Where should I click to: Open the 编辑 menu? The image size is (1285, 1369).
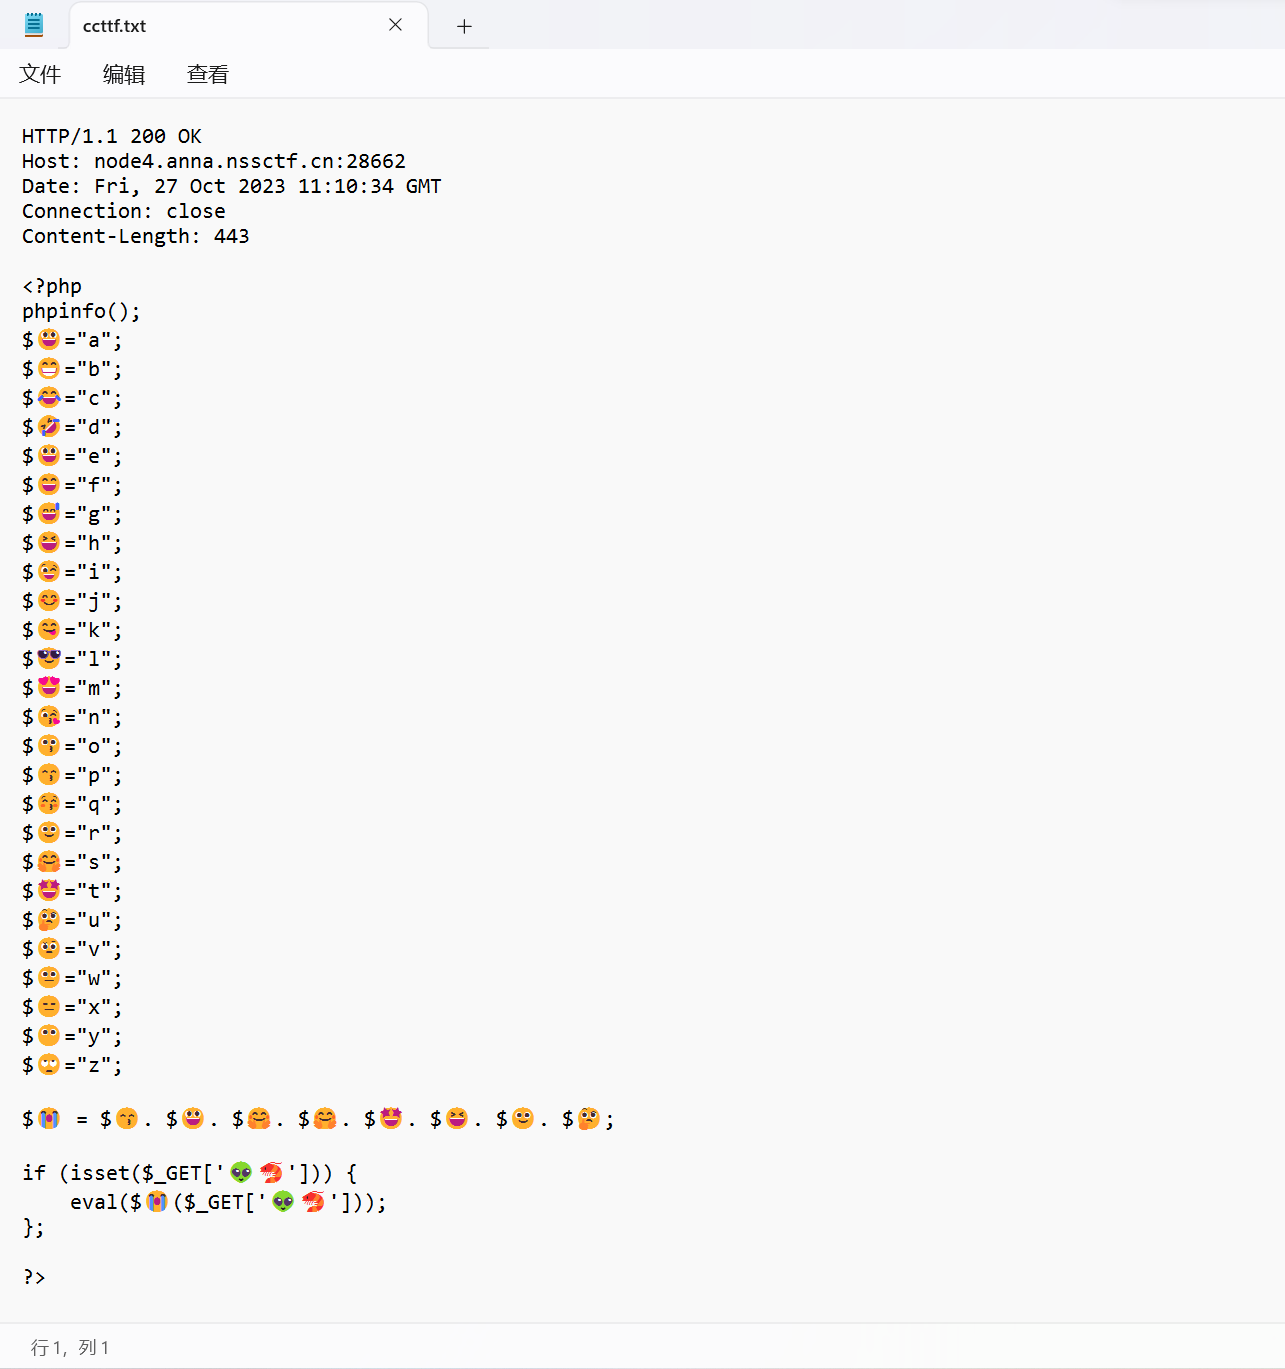pos(124,74)
